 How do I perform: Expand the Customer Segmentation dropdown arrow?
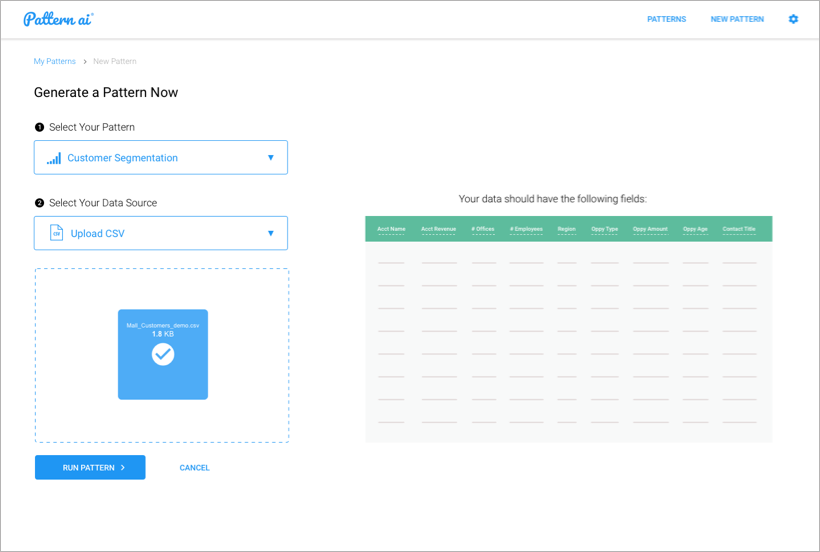270,158
